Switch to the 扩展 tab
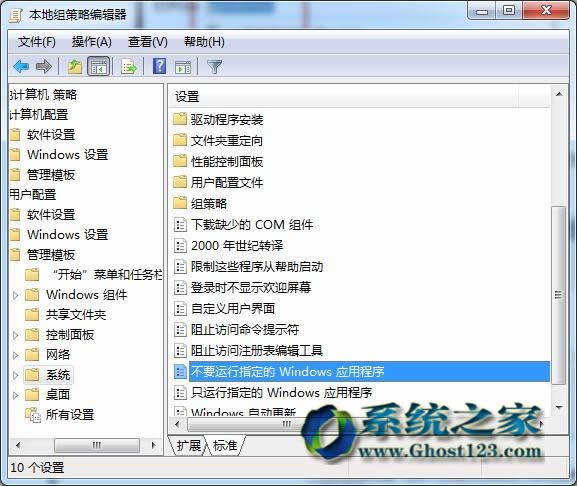 click(188, 446)
